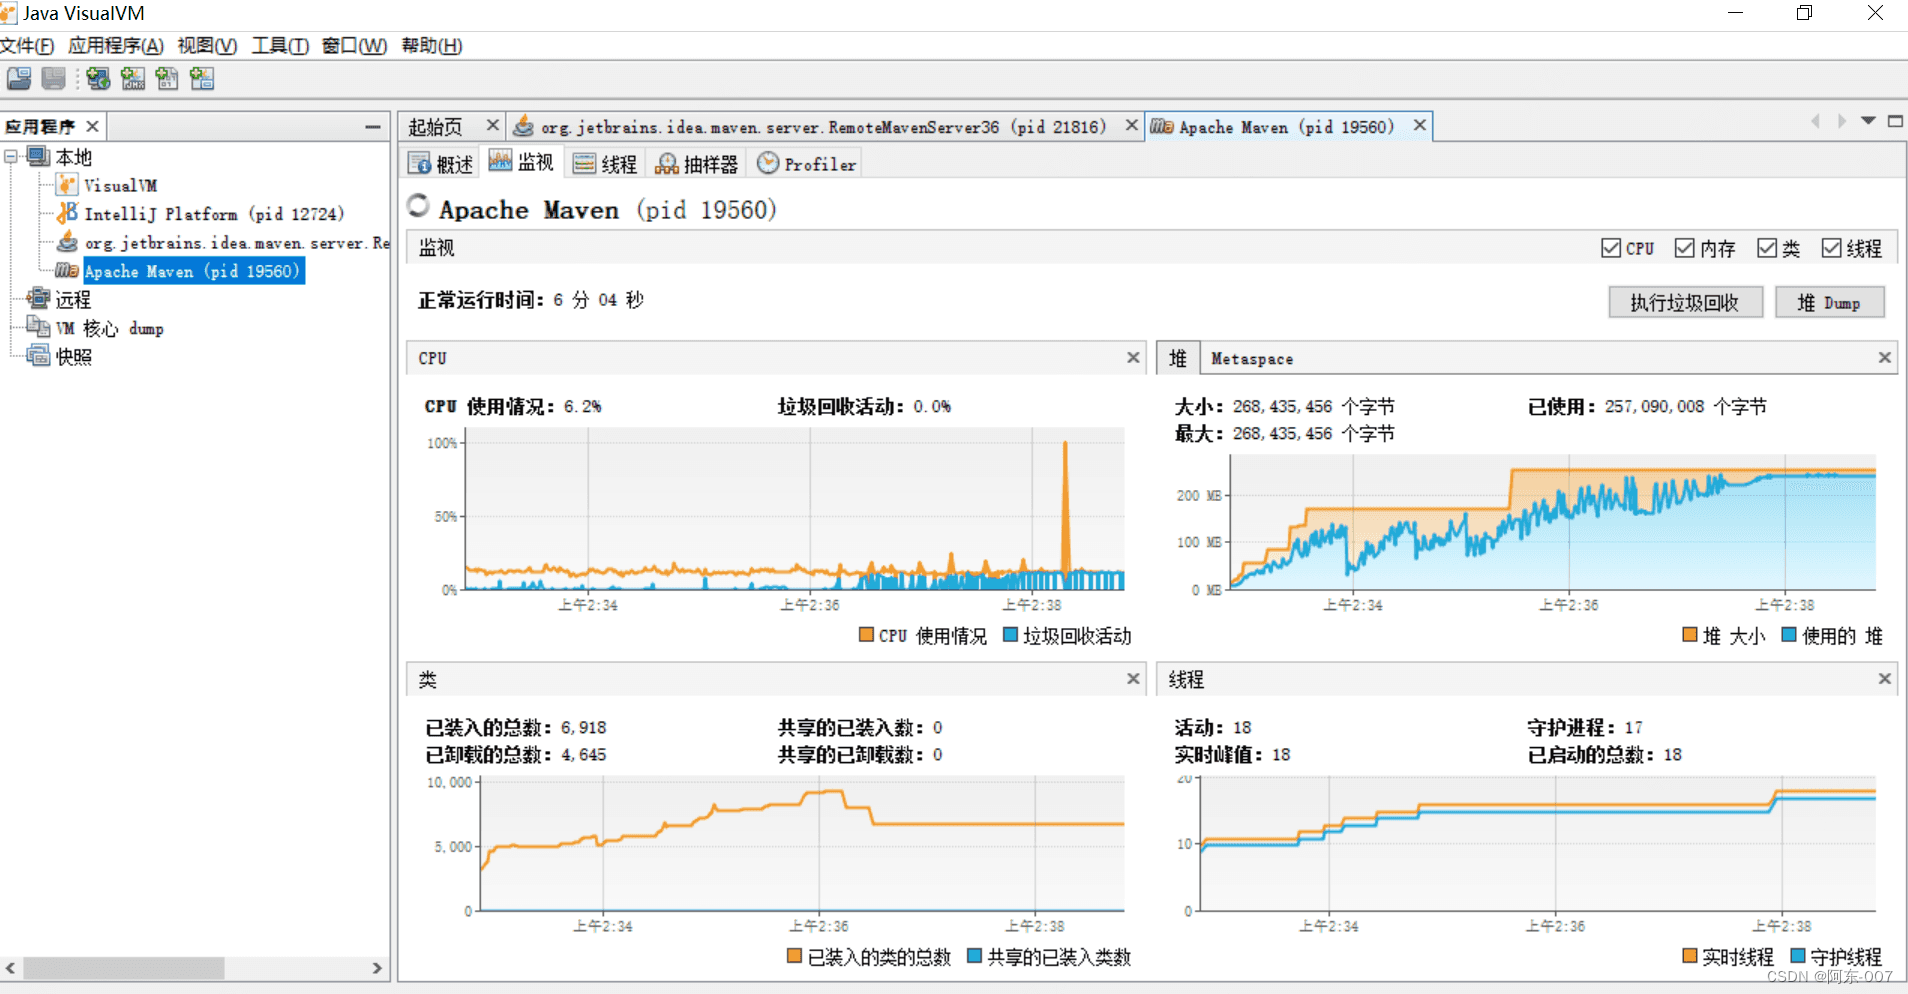The width and height of the screenshot is (1908, 994).
Task: Open the 窗口(W) menu
Action: [354, 45]
